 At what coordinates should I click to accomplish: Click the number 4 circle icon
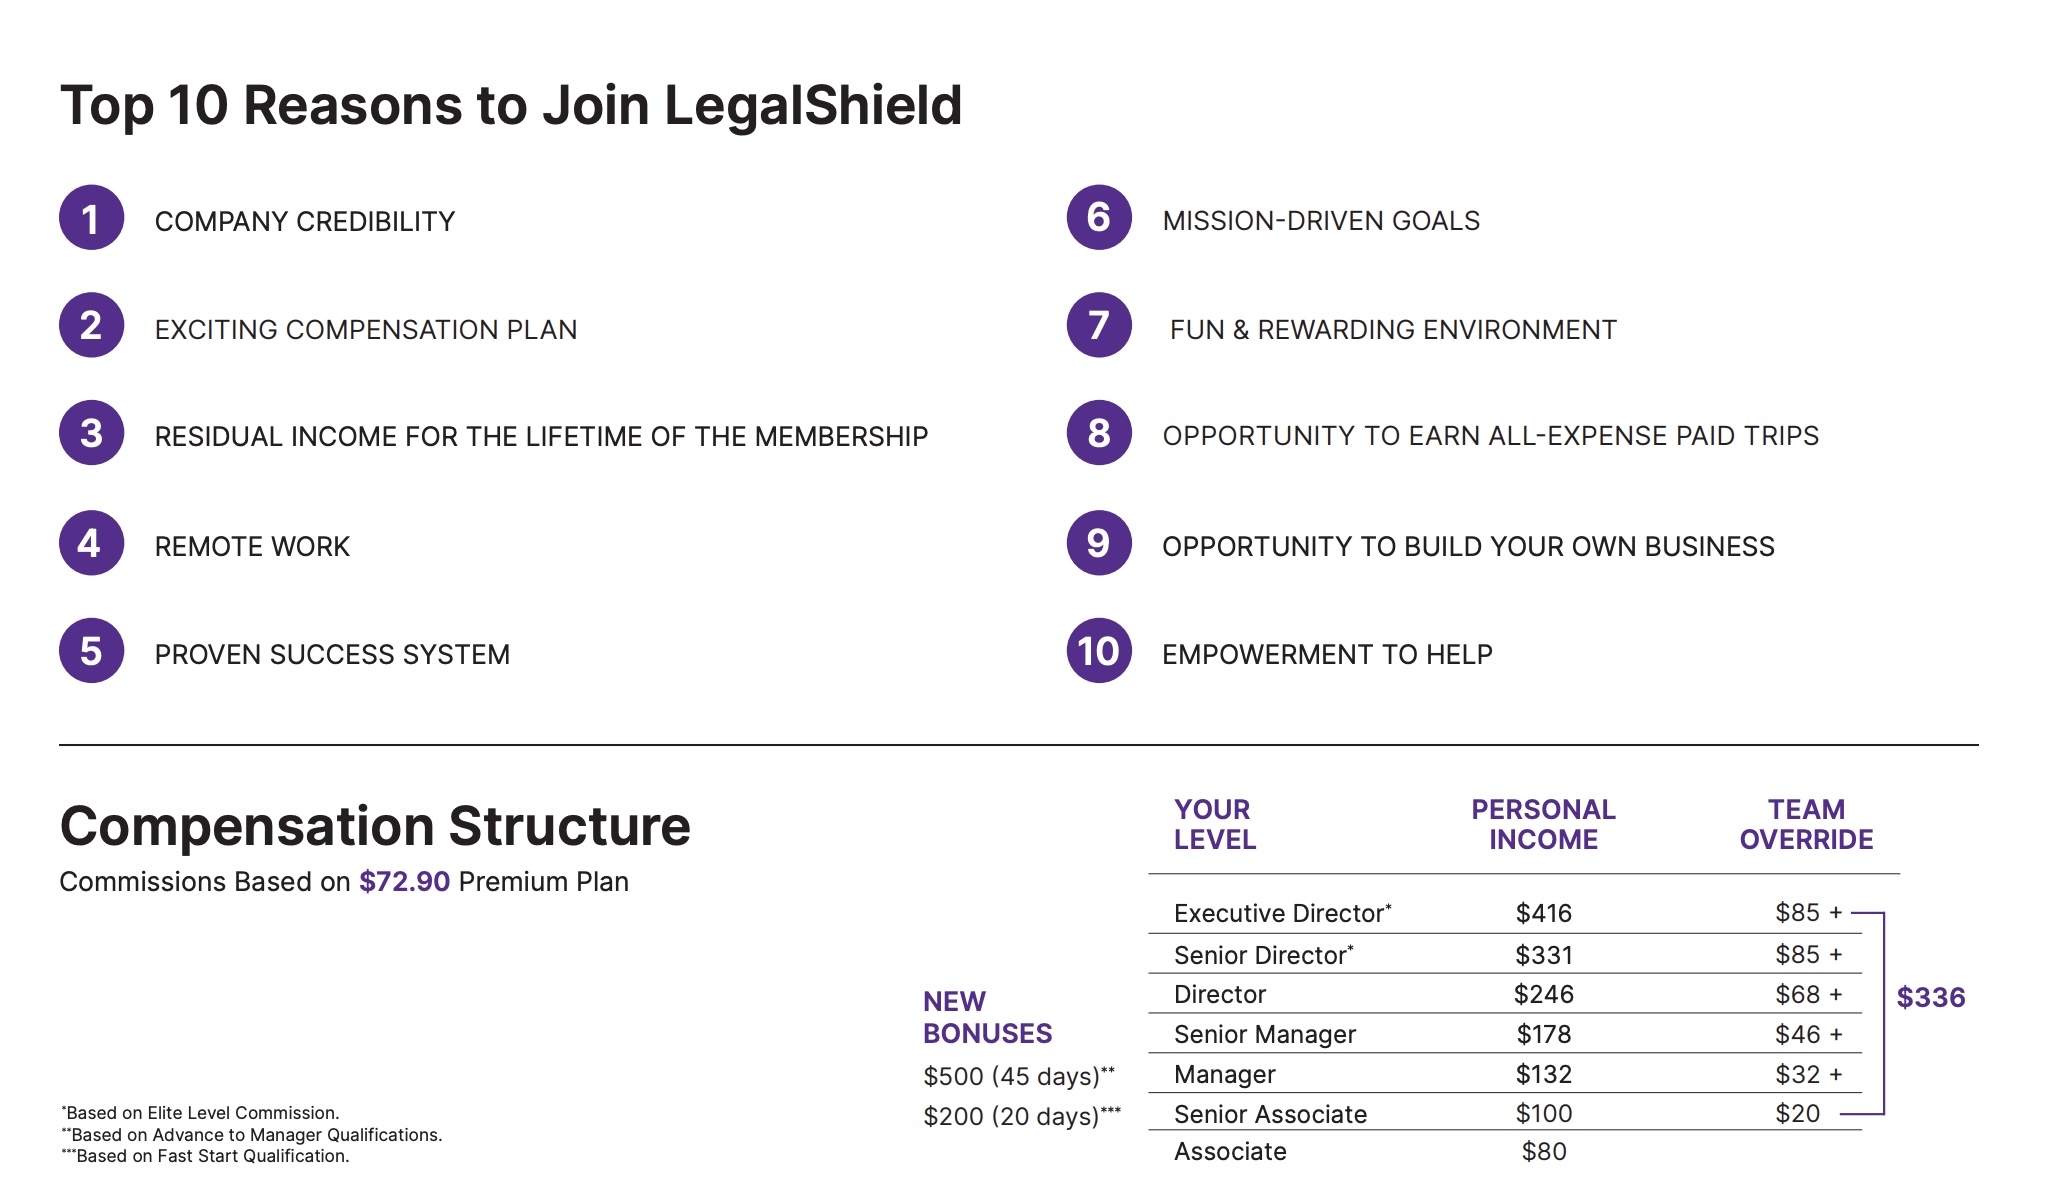point(91,544)
